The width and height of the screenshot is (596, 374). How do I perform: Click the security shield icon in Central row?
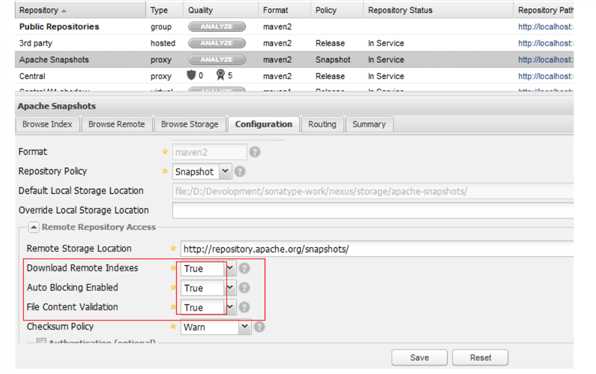coord(191,75)
